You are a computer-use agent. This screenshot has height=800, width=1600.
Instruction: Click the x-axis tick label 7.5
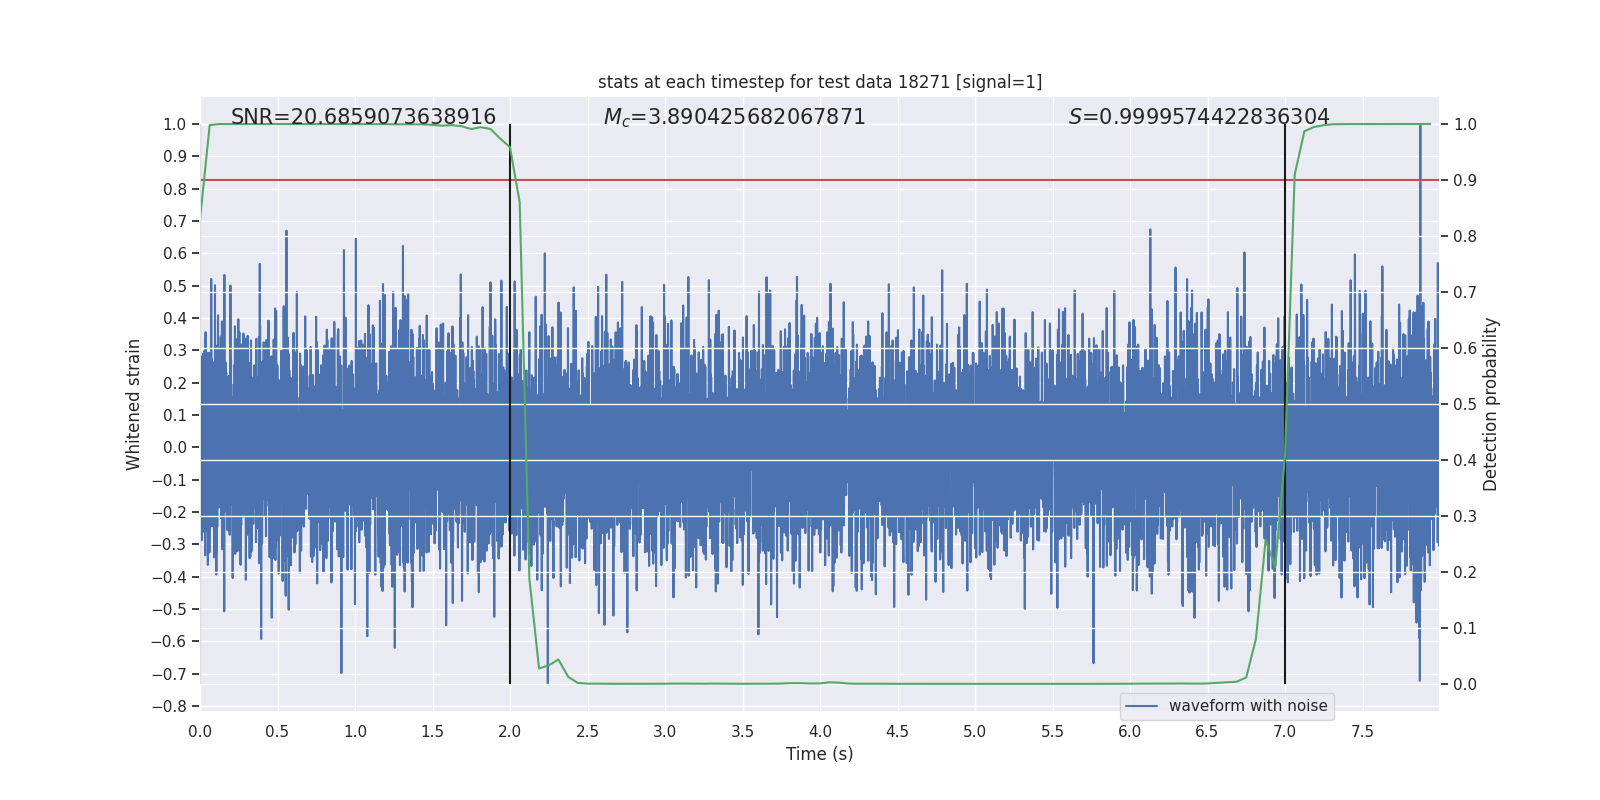pyautogui.click(x=1362, y=731)
